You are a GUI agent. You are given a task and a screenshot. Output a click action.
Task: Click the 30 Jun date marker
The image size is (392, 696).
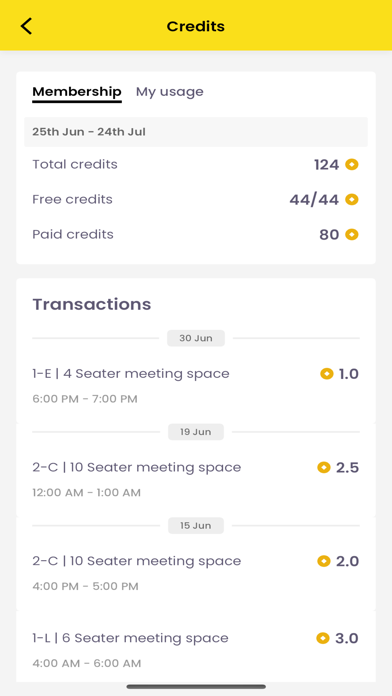coord(196,338)
